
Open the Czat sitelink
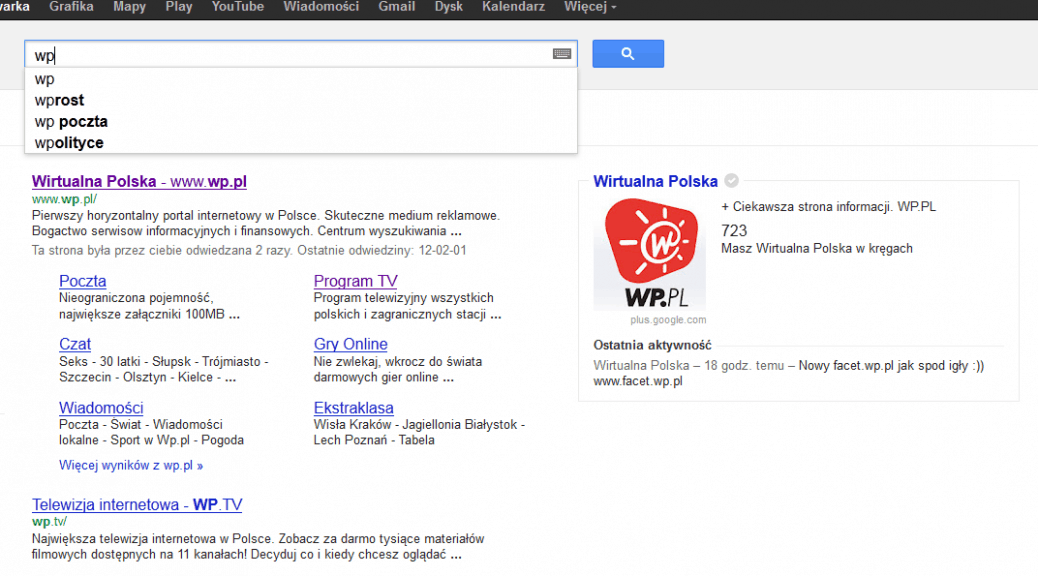pos(75,344)
